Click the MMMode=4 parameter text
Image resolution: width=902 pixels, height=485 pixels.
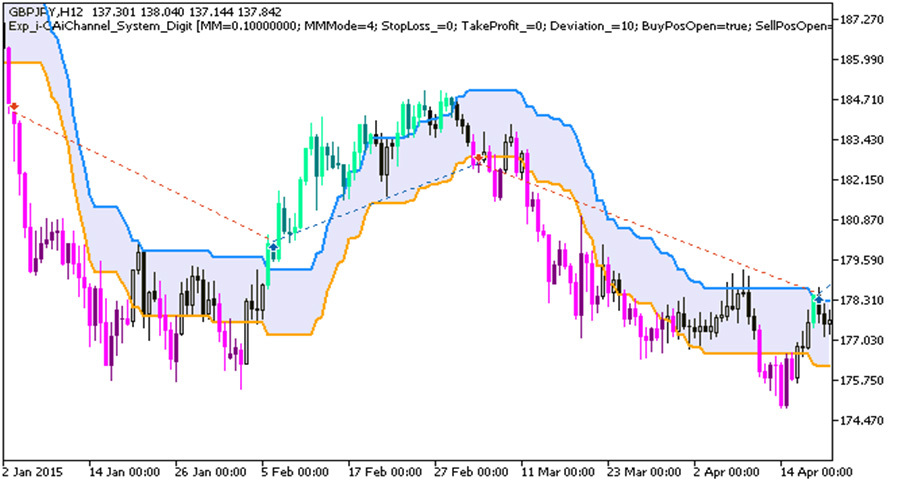[x=338, y=26]
